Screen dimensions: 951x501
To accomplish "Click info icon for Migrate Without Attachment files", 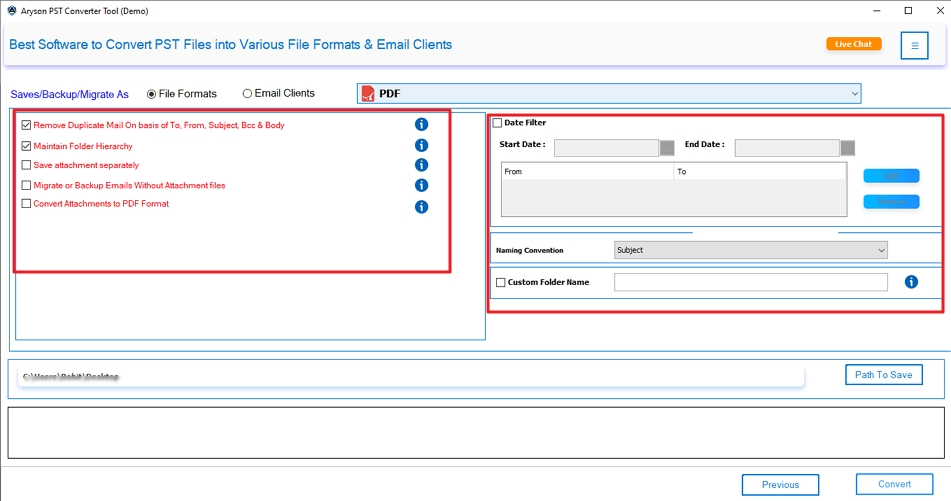I will coord(422,185).
